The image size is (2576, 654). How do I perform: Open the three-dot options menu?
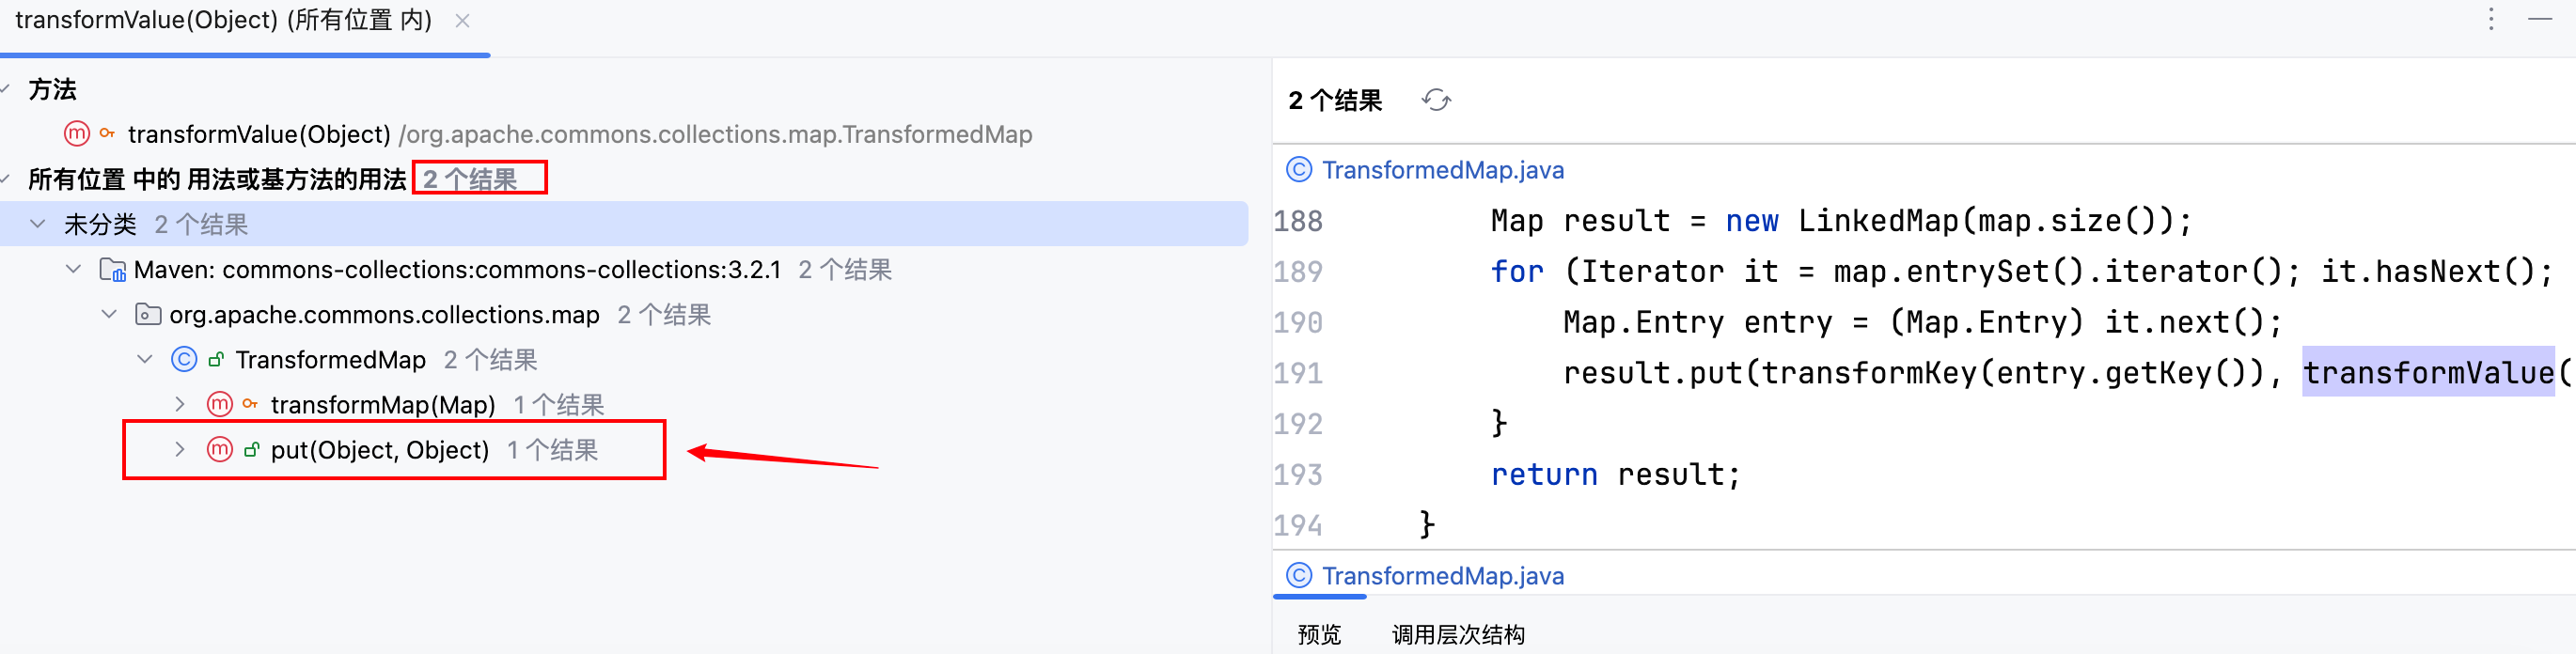click(2491, 19)
